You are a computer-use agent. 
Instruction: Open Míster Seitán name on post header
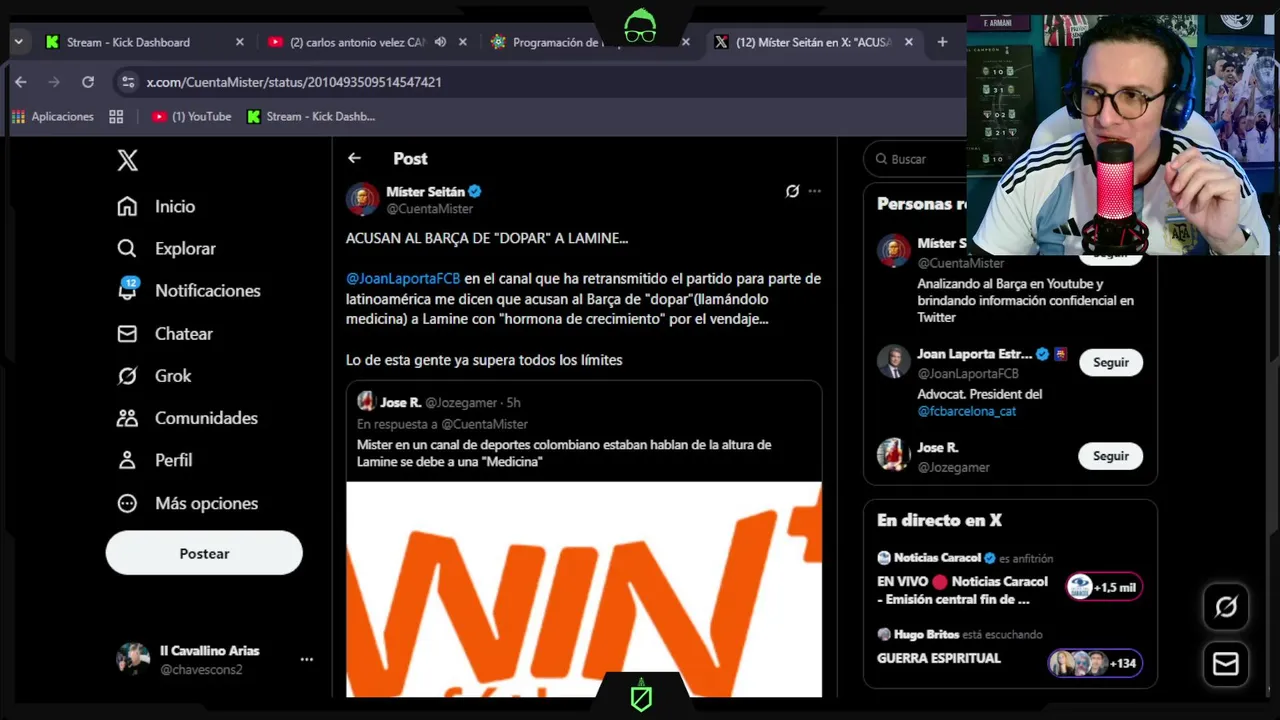pyautogui.click(x=425, y=191)
